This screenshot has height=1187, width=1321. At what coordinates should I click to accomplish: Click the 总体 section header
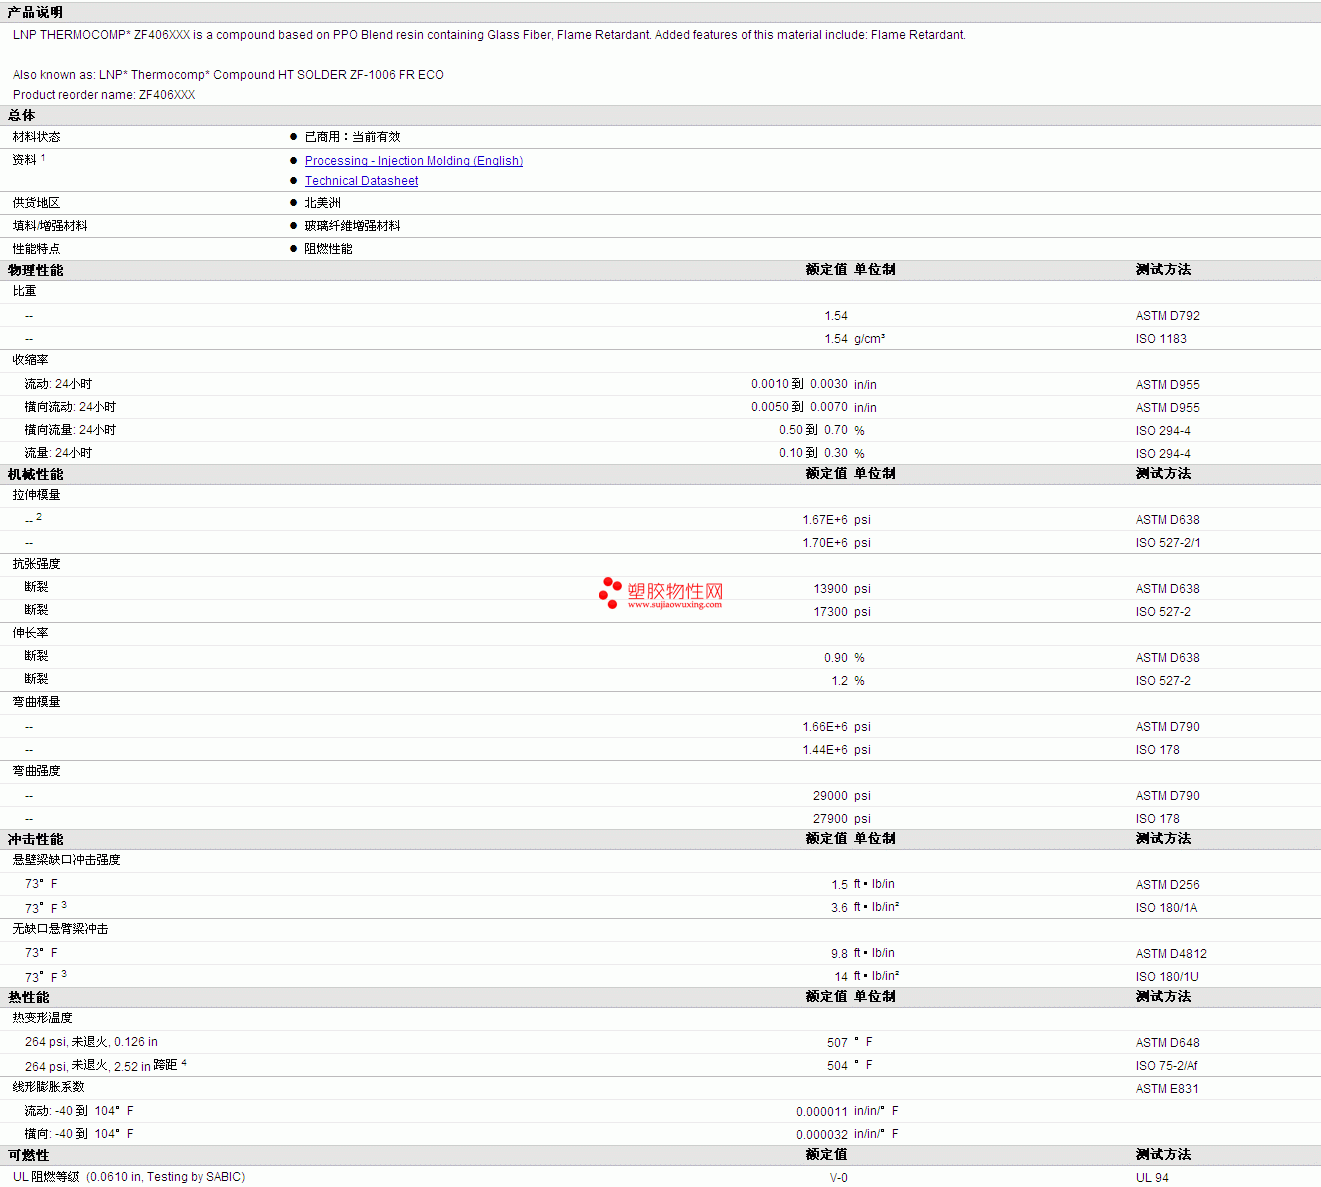(x=22, y=116)
